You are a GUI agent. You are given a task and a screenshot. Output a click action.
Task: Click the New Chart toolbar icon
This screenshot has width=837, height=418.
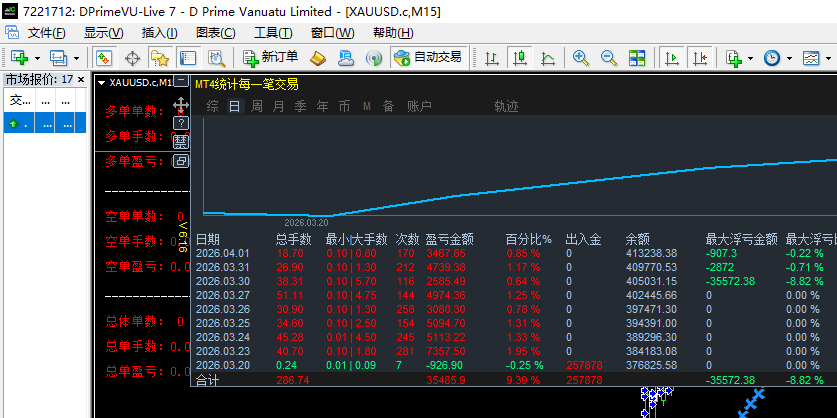coord(20,58)
